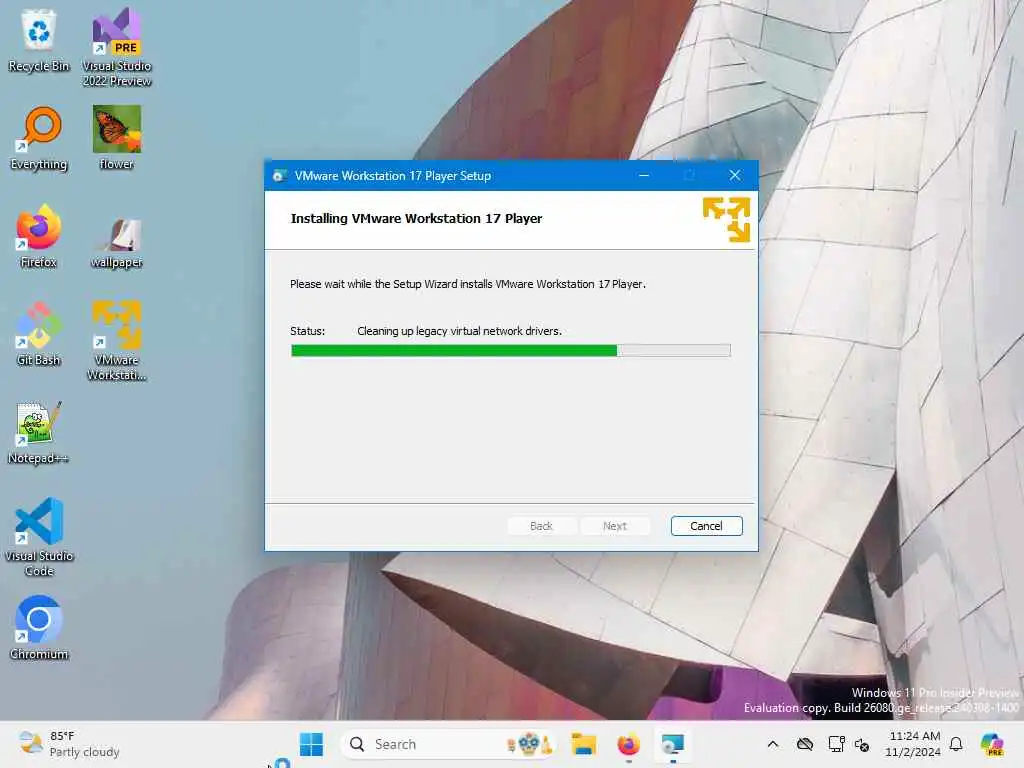Open the network display tray icon
1024x768 pixels.
point(836,744)
